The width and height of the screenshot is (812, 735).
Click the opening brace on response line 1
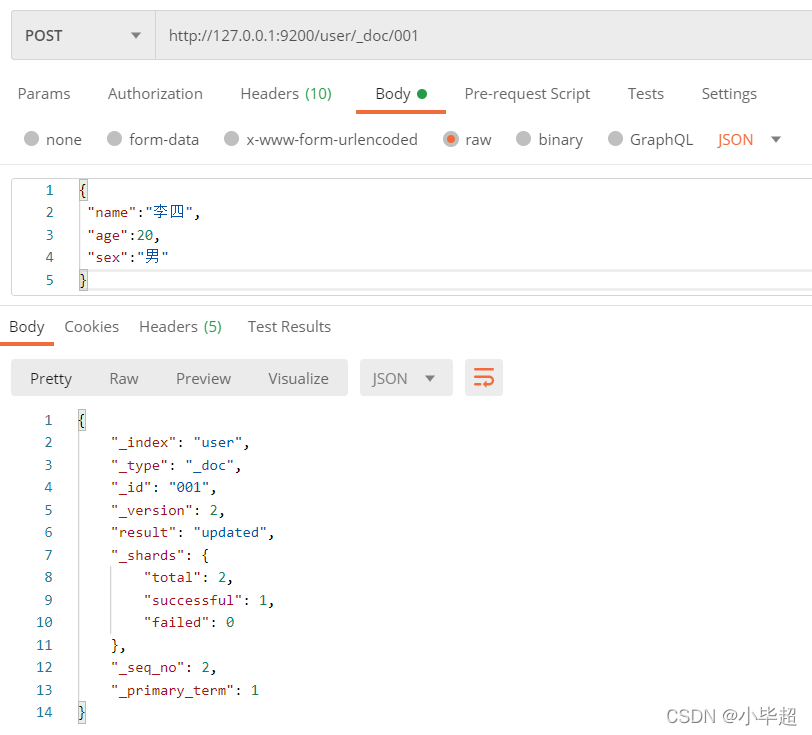pyautogui.click(x=81, y=420)
